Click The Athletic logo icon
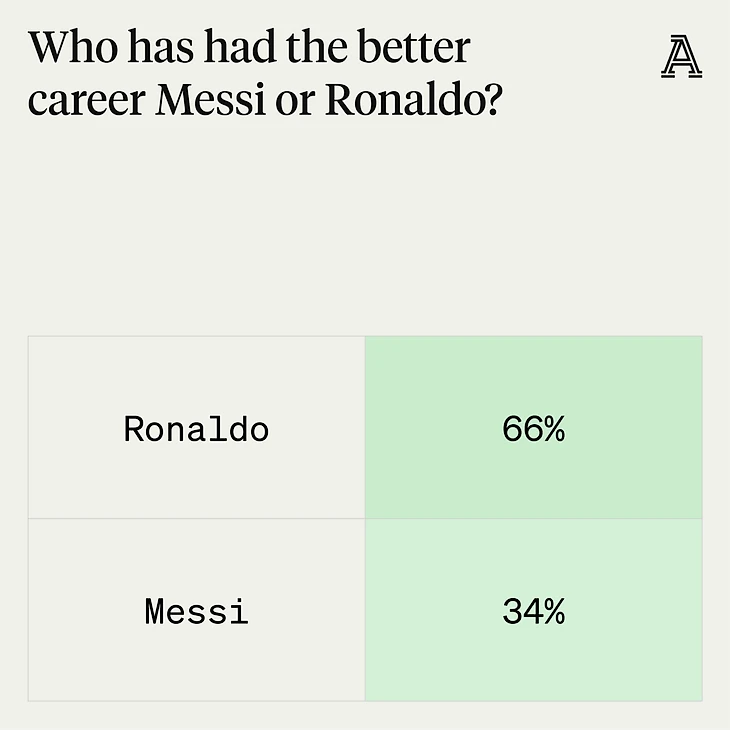Screen dimensions: 730x730 click(682, 57)
